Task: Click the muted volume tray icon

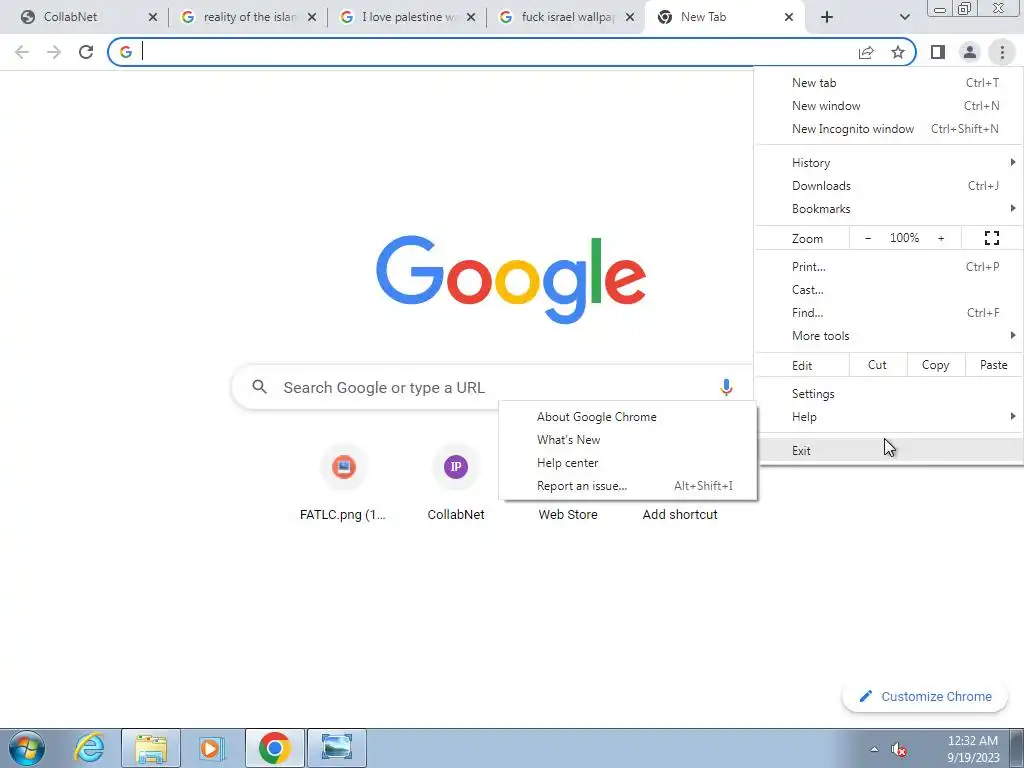Action: coord(899,749)
